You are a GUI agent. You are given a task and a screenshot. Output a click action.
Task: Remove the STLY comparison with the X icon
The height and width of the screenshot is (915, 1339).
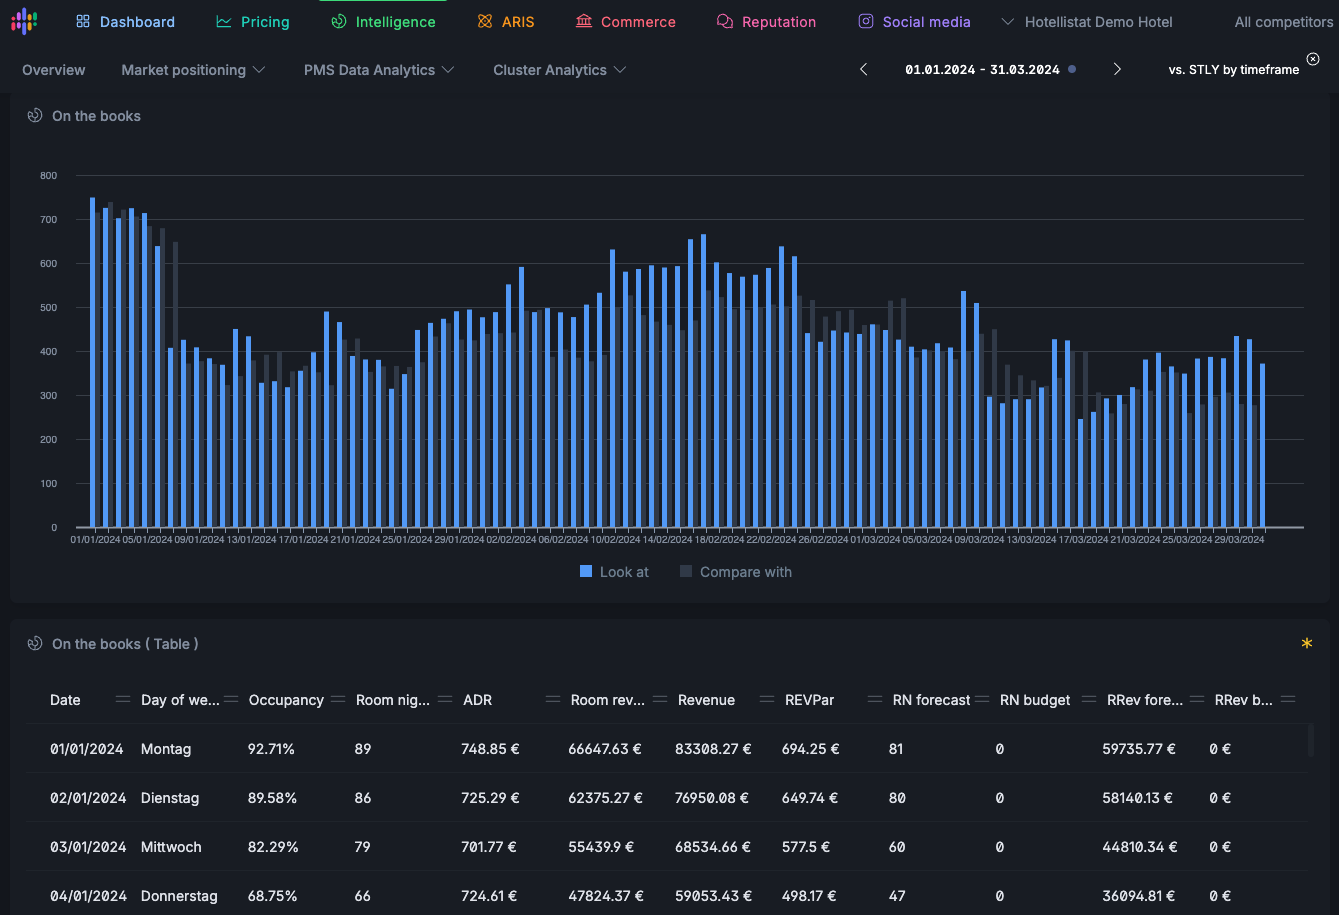coord(1313,59)
